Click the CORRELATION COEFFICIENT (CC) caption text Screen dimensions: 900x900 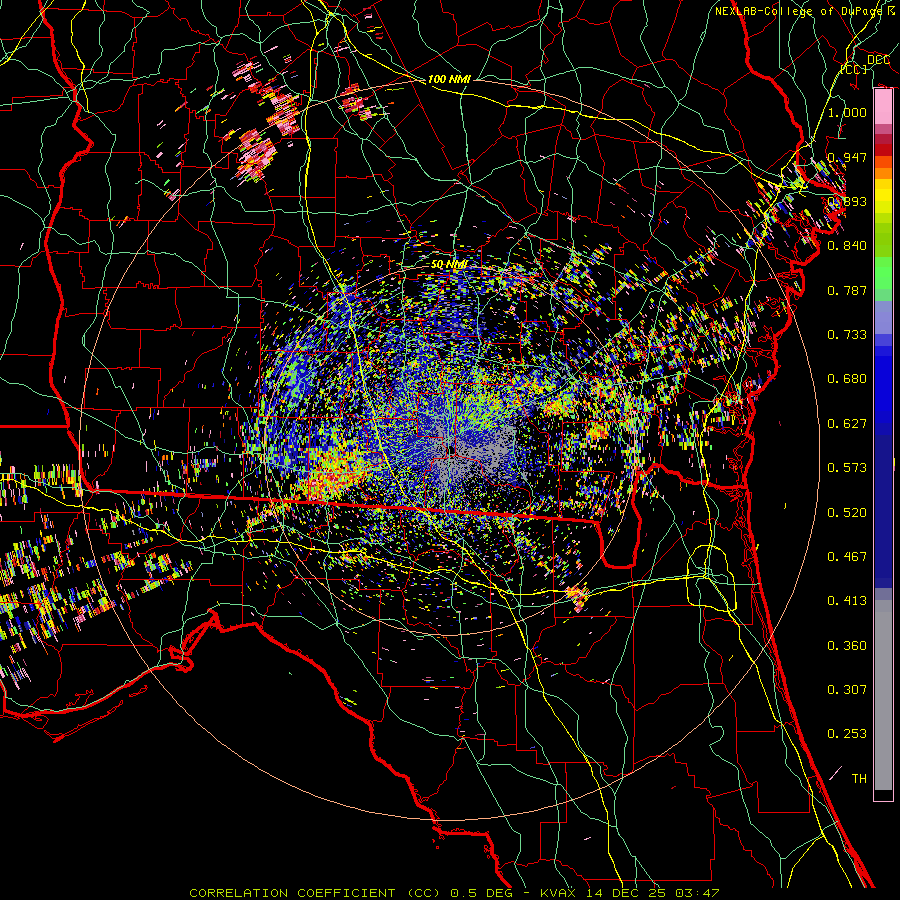click(315, 893)
